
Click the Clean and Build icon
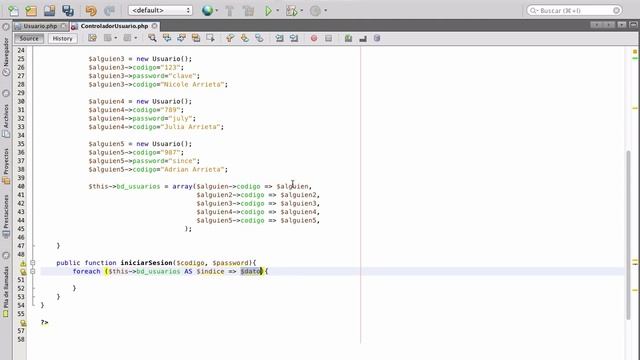click(x=248, y=10)
